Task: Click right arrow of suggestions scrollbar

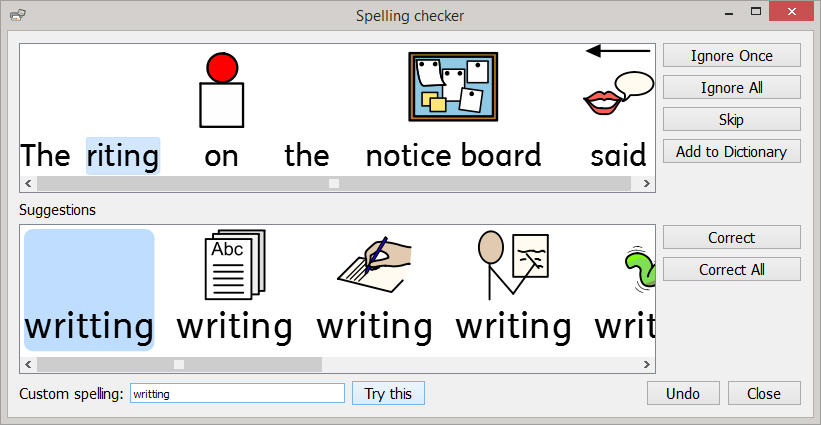Action: pyautogui.click(x=647, y=364)
